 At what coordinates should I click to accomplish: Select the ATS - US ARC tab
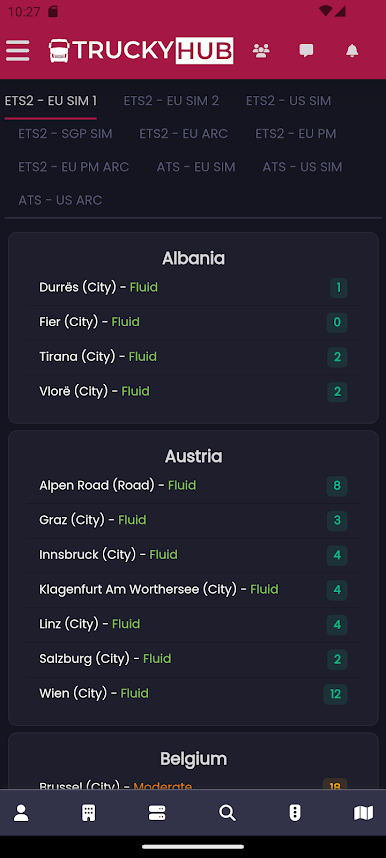[x=60, y=200]
